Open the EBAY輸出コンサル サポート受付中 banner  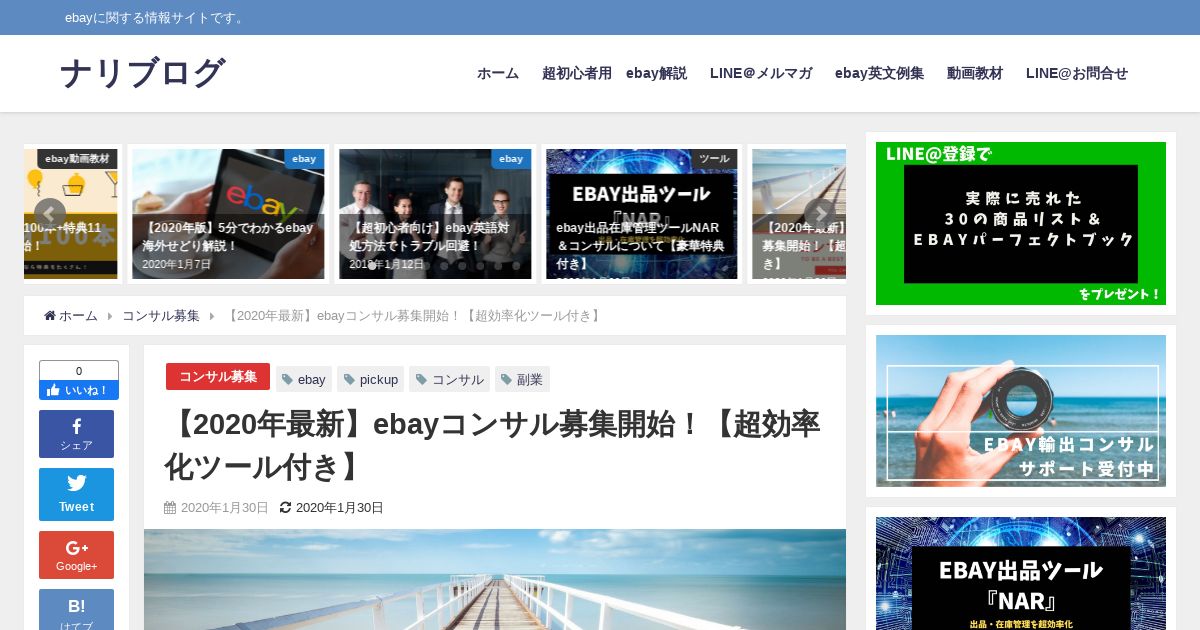pos(1021,411)
